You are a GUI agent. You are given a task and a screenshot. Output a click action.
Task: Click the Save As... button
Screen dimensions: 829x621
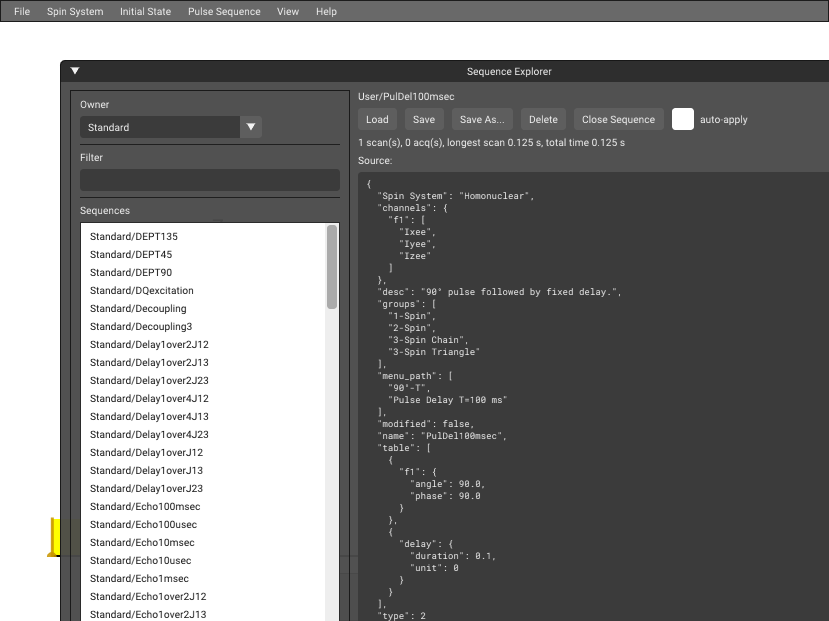tap(482, 119)
